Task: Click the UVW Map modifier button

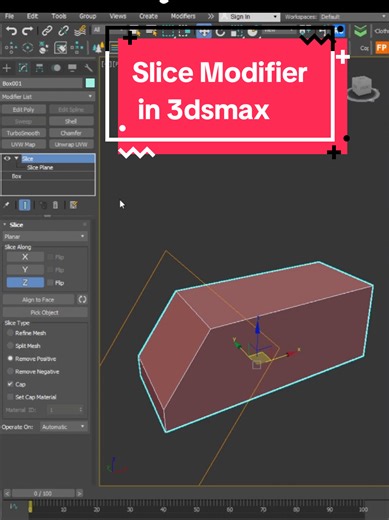Action: point(23,144)
